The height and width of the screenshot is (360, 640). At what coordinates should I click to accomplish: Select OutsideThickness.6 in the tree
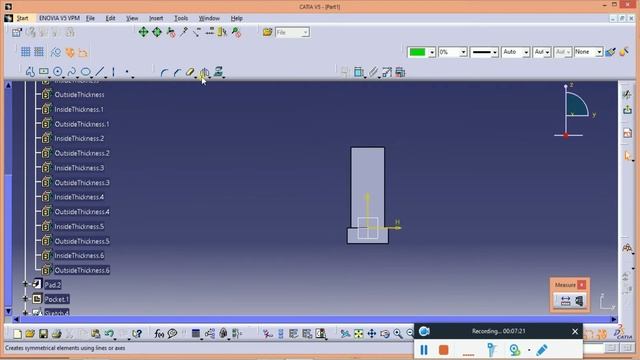(x=82, y=270)
